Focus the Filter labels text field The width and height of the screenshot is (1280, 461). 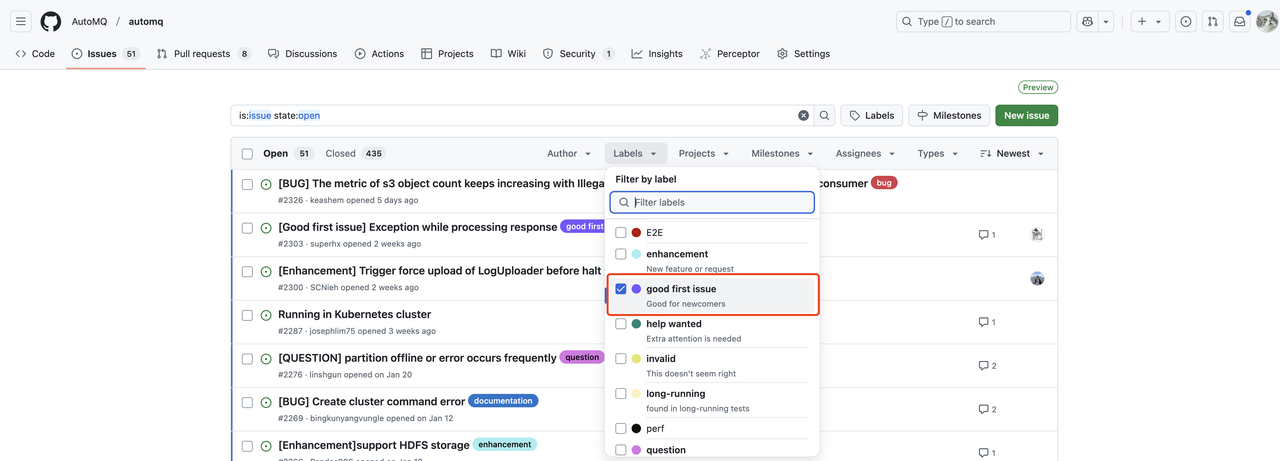point(720,202)
